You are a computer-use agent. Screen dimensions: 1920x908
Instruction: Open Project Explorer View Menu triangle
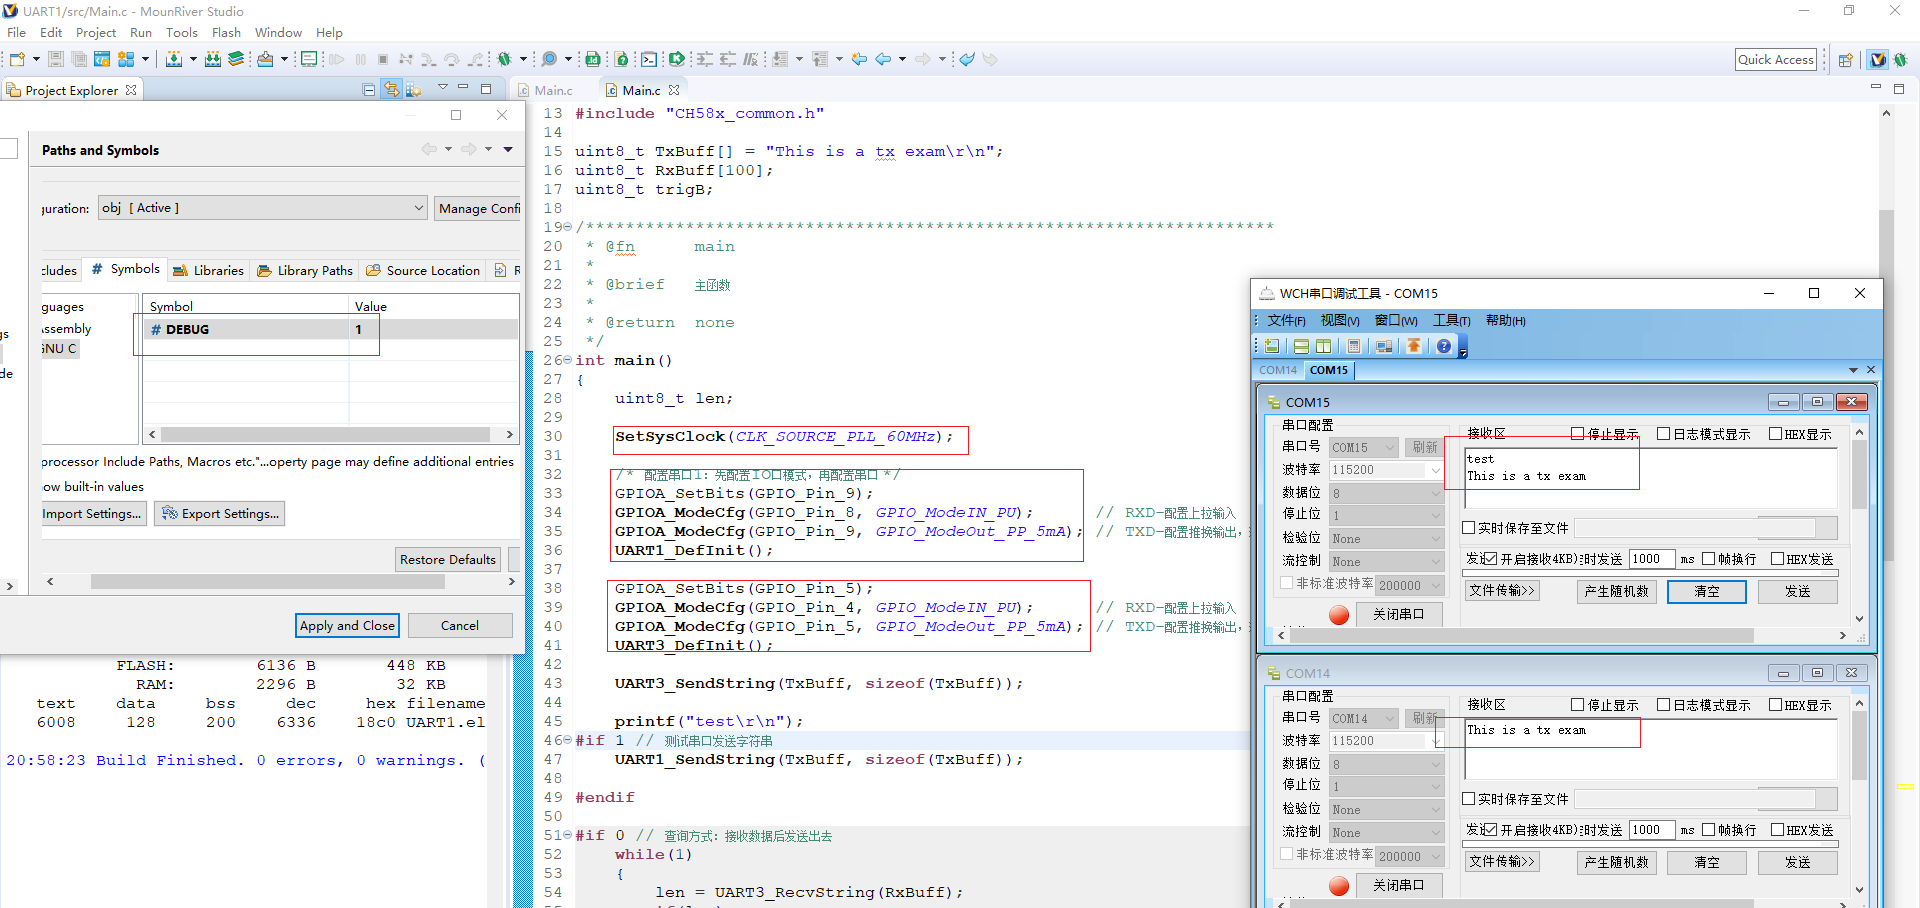[443, 88]
